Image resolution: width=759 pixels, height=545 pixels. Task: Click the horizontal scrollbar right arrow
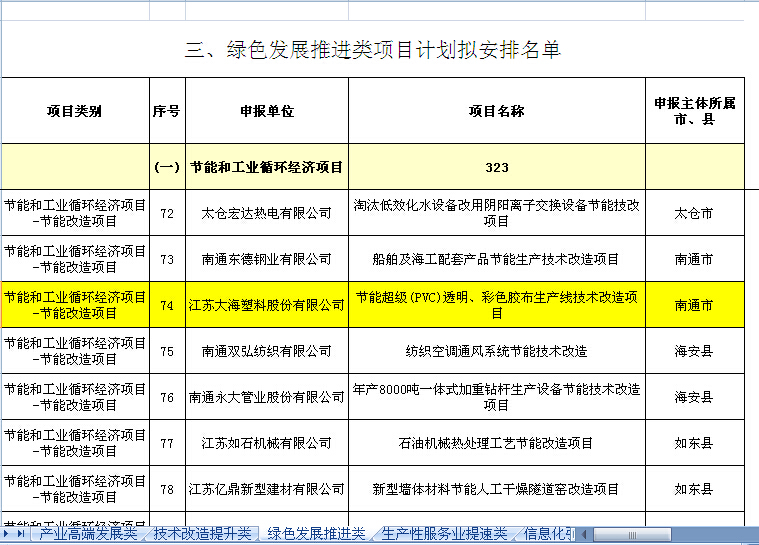tap(750, 534)
